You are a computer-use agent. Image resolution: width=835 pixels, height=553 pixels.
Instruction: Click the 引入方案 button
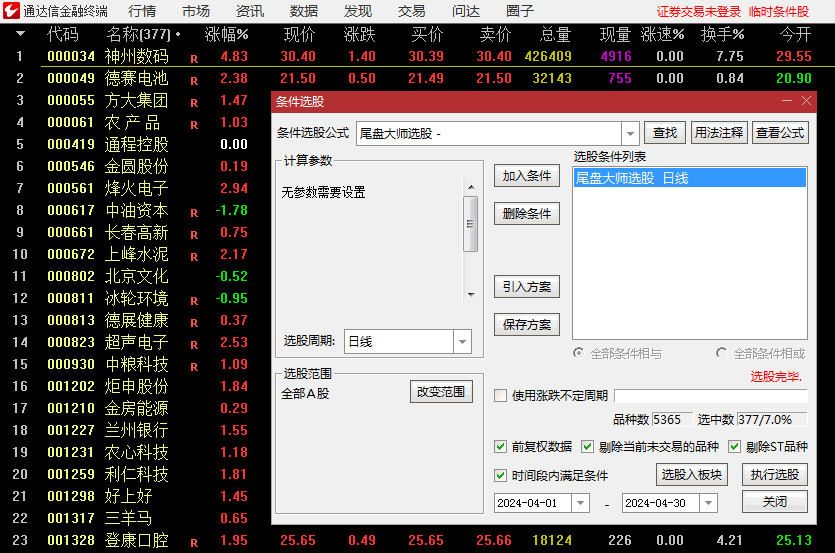click(527, 287)
